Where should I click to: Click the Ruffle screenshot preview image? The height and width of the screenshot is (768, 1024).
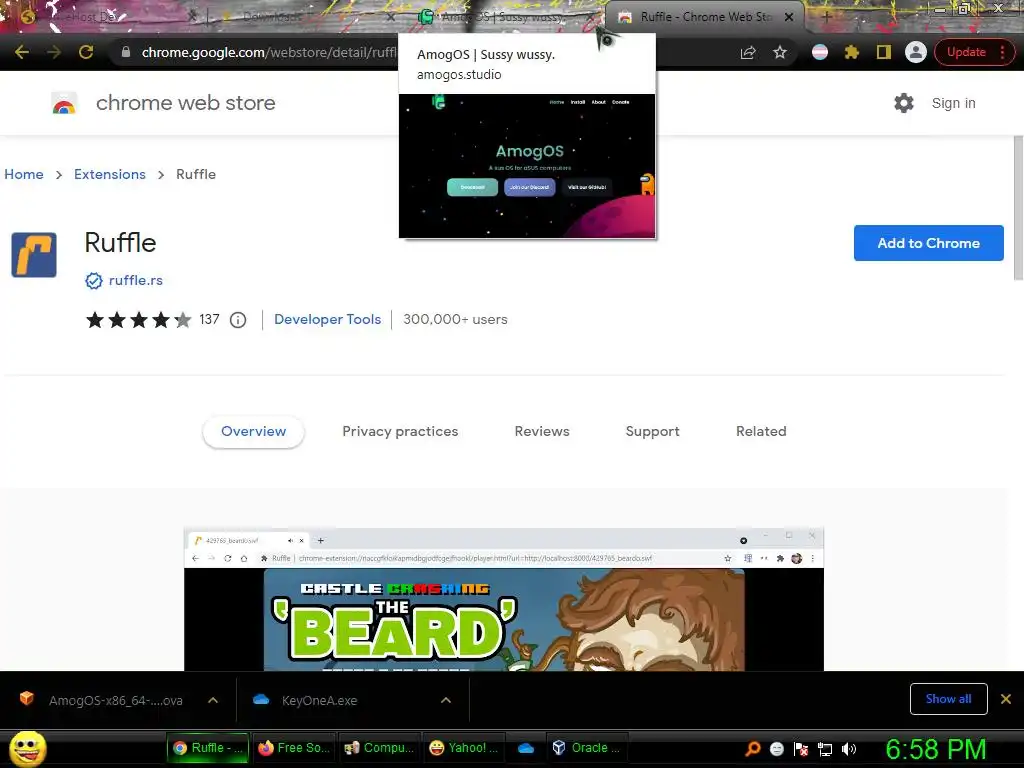point(504,599)
